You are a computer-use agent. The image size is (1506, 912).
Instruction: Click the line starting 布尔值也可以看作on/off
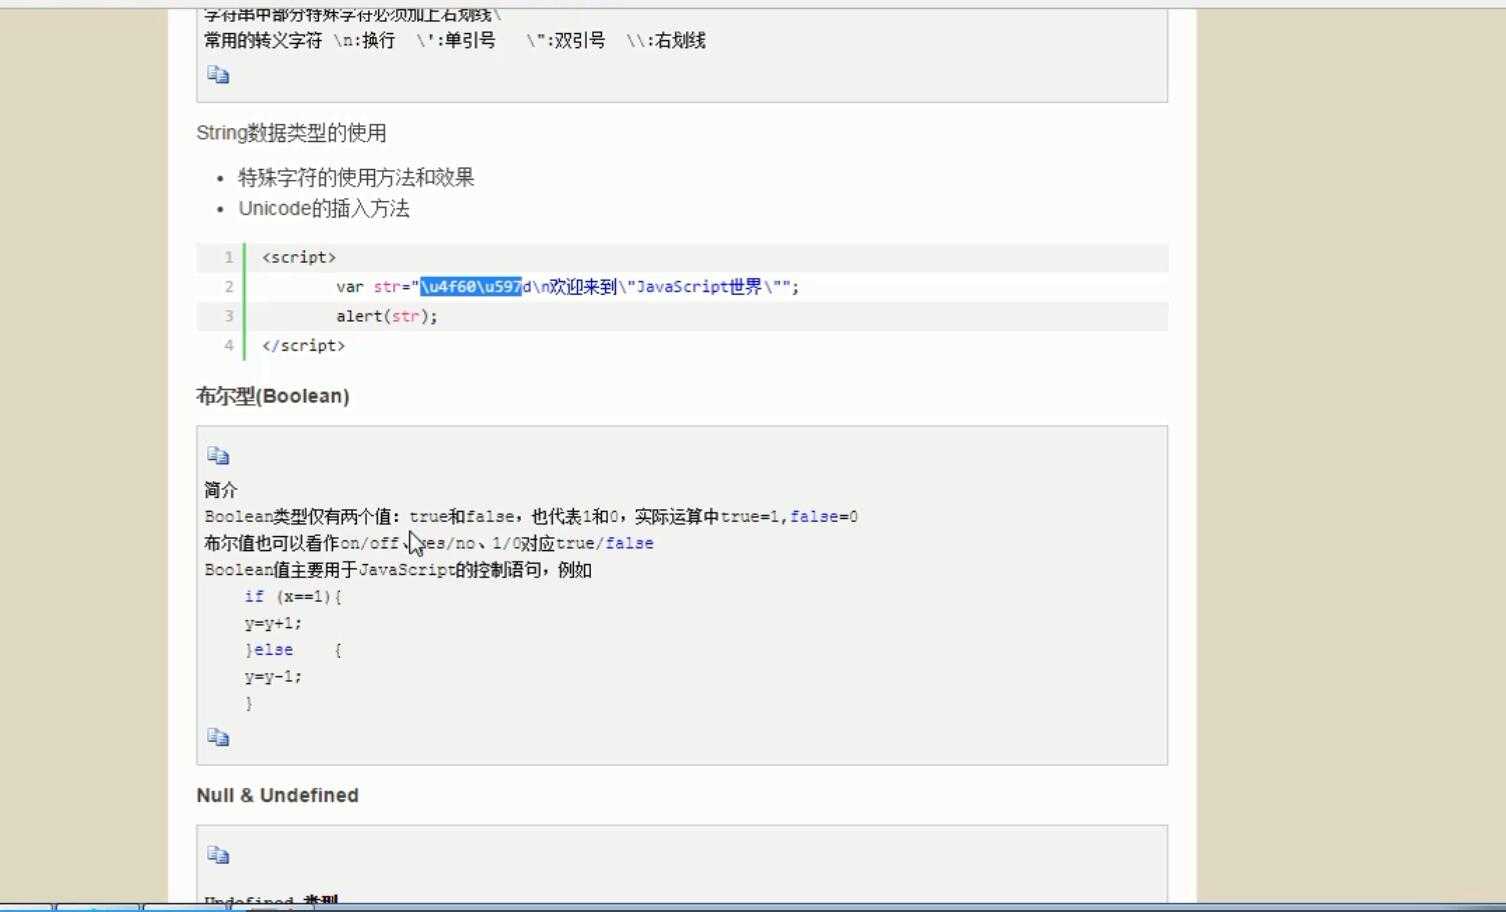pyautogui.click(x=429, y=543)
